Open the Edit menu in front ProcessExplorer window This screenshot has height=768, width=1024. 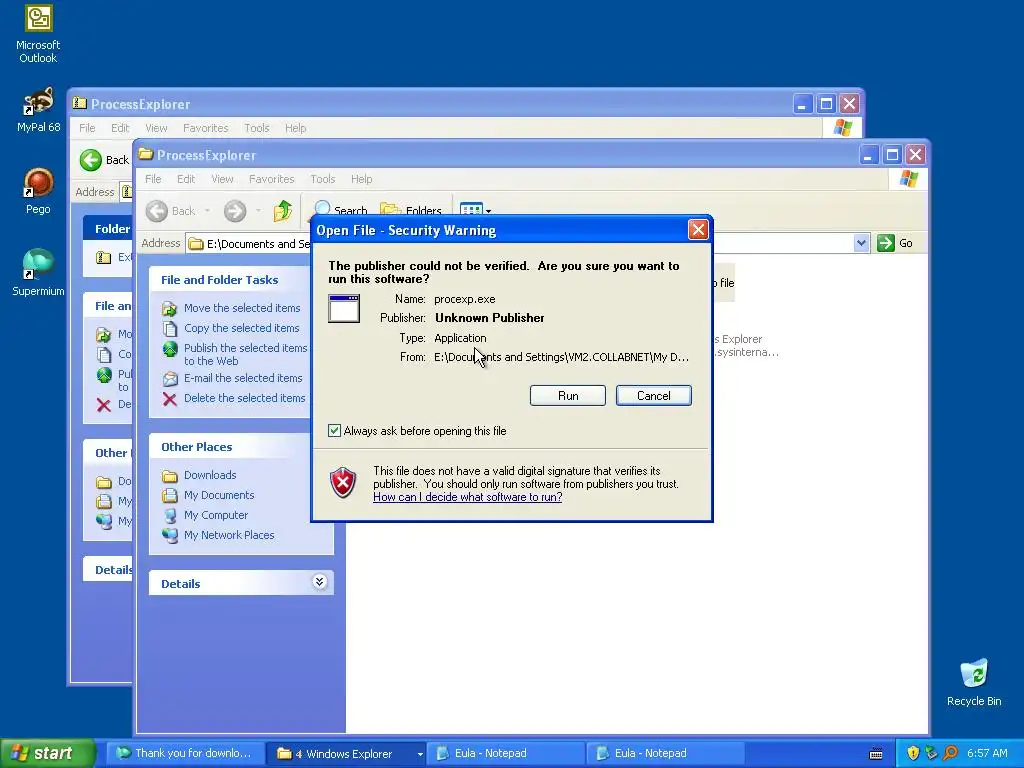pos(185,179)
